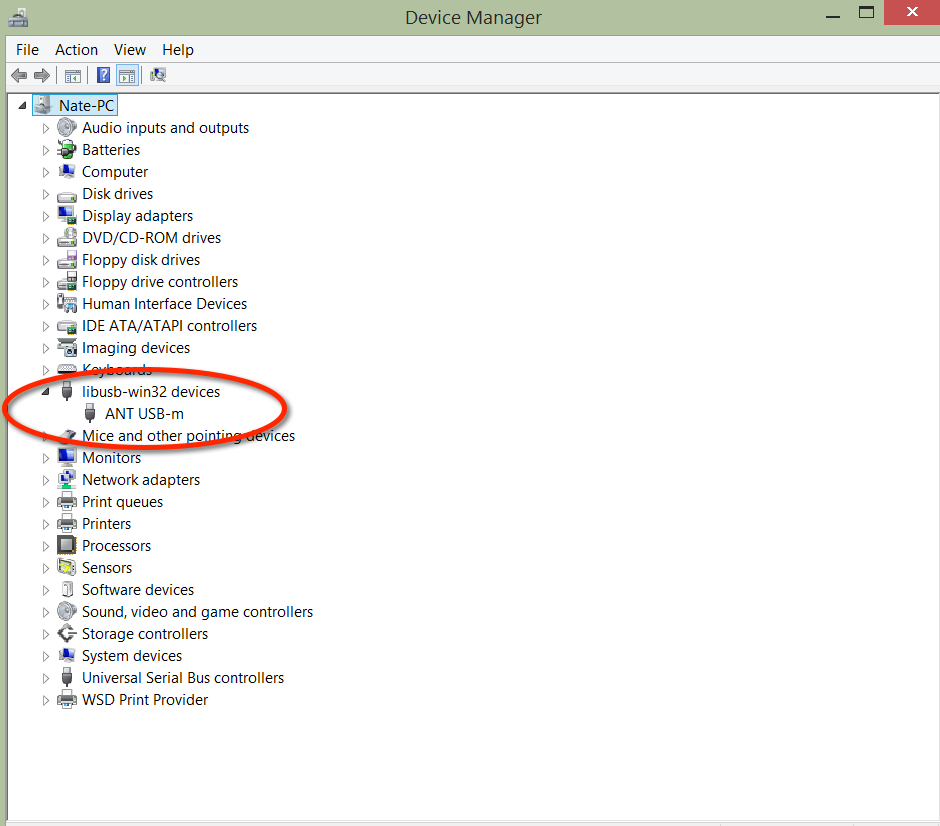940x826 pixels.
Task: Select the Sensors label
Action: coord(107,568)
